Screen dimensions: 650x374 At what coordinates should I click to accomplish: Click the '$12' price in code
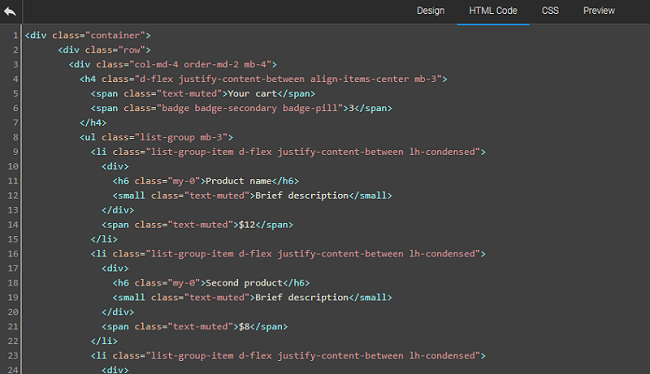247,225
